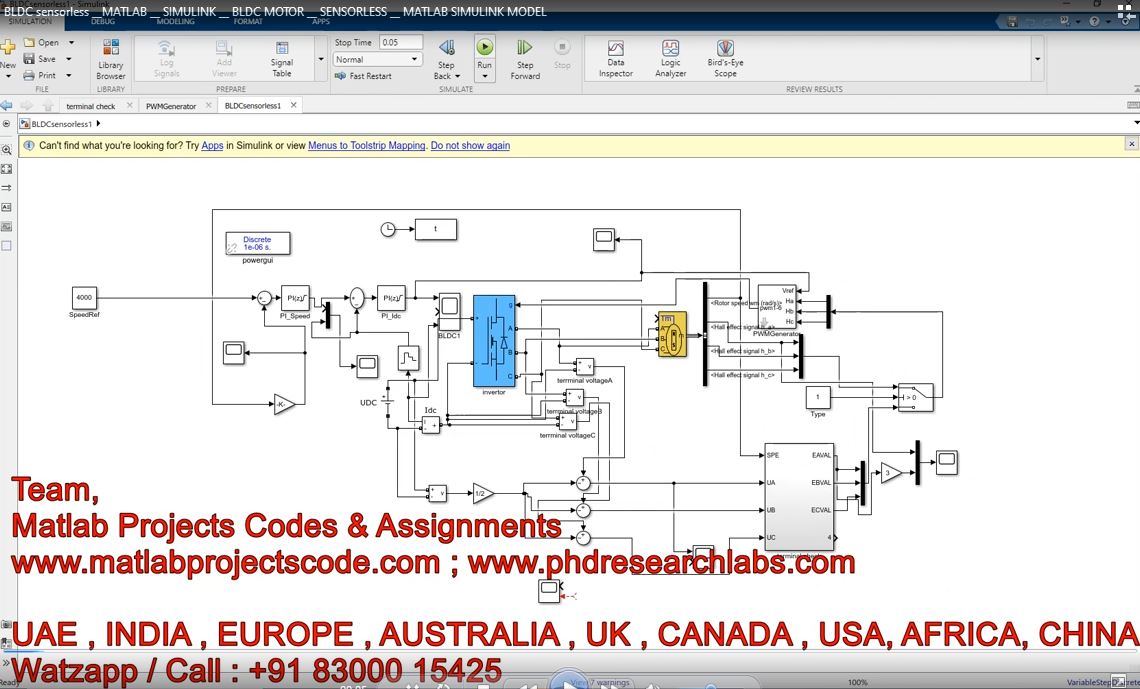The width and height of the screenshot is (1140, 689).
Task: Switch to the PWMGenerator tab
Action: coord(171,106)
